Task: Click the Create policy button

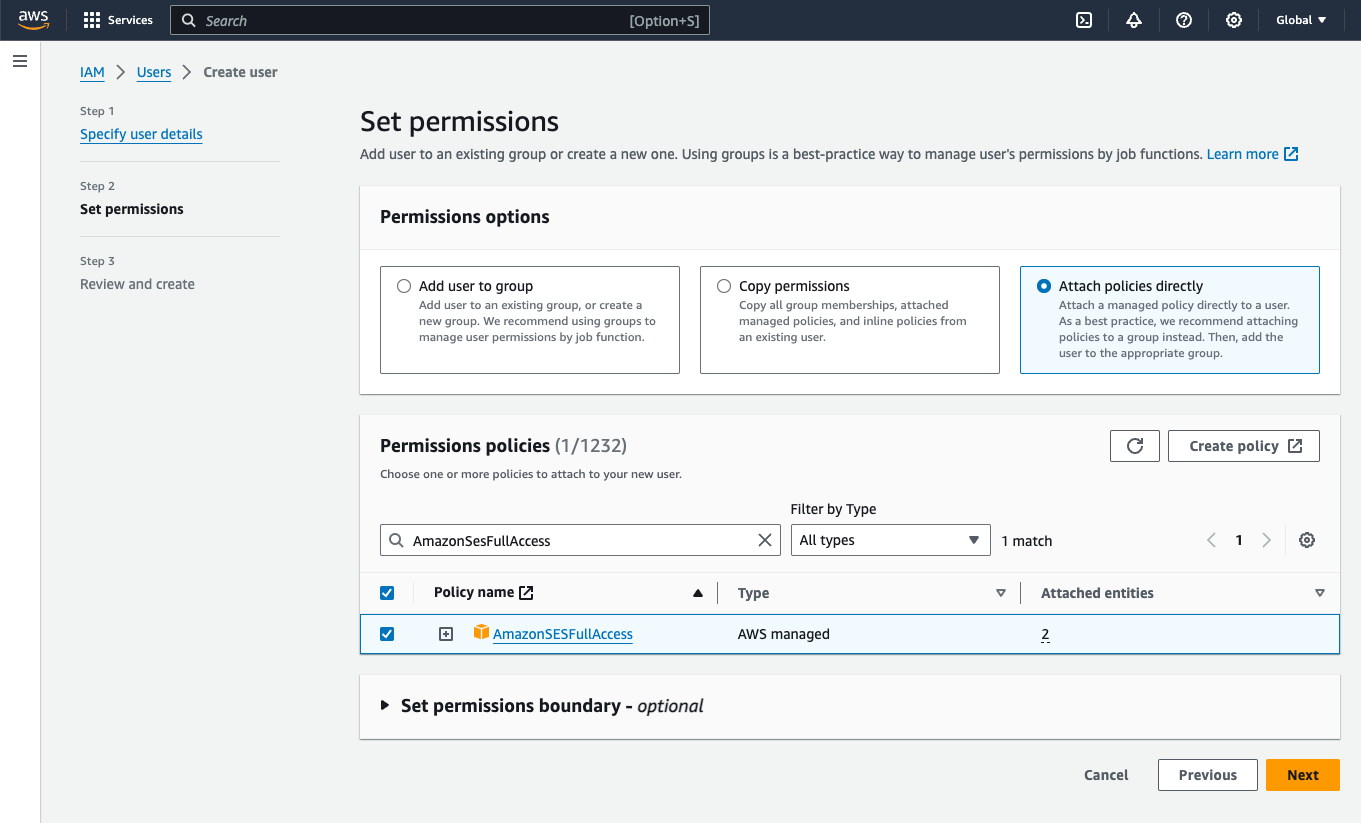Action: [1244, 446]
